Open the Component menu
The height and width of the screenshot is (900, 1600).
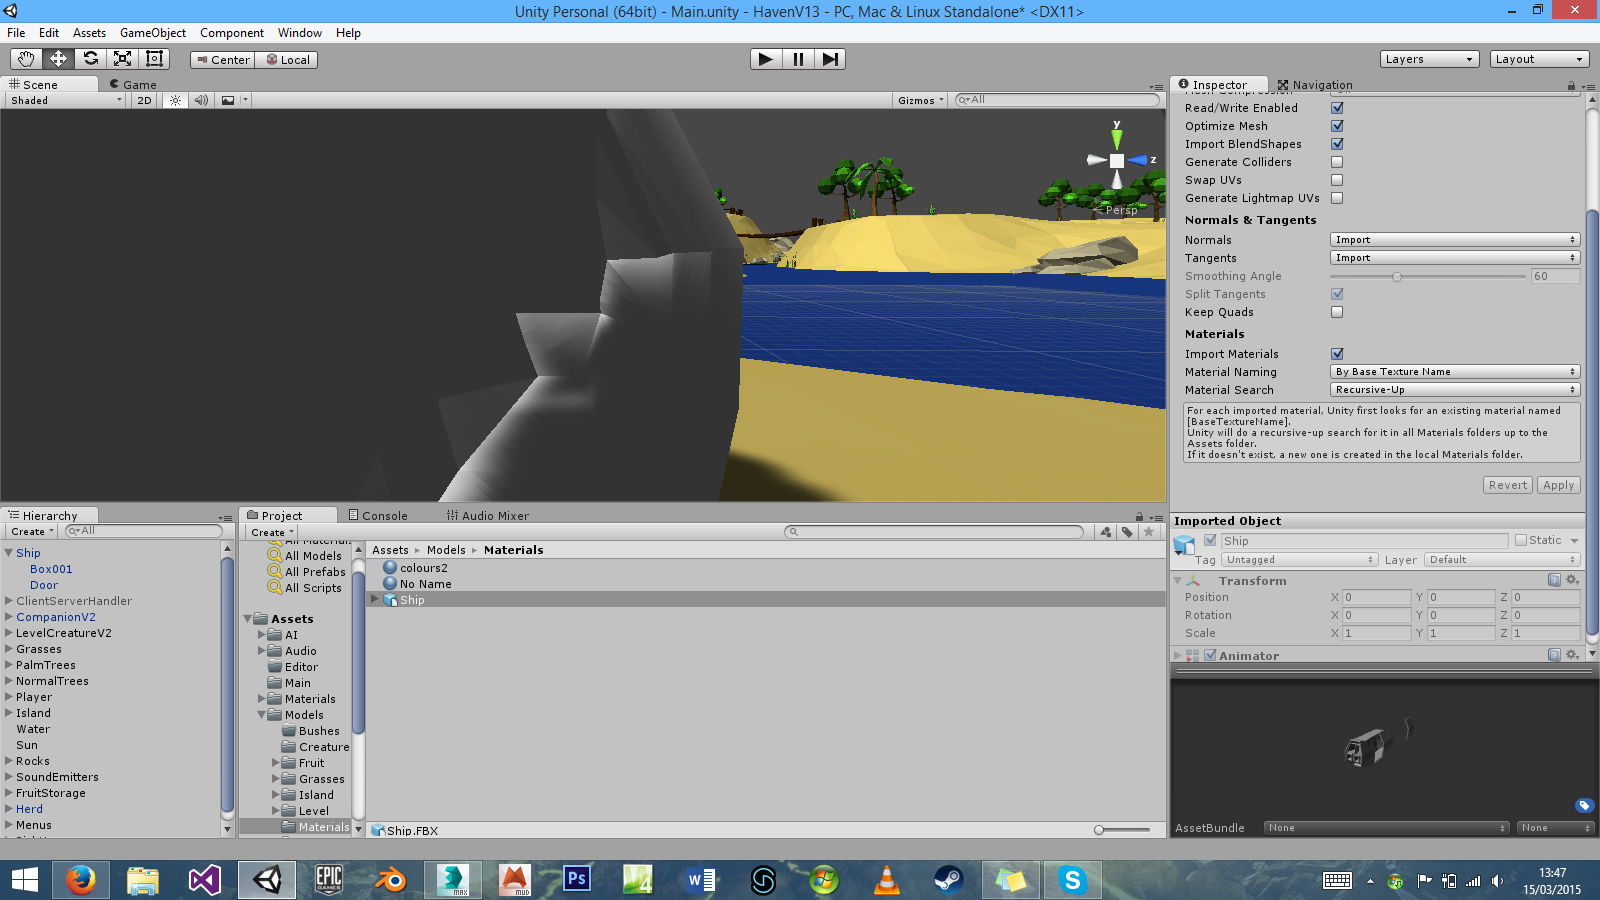232,33
